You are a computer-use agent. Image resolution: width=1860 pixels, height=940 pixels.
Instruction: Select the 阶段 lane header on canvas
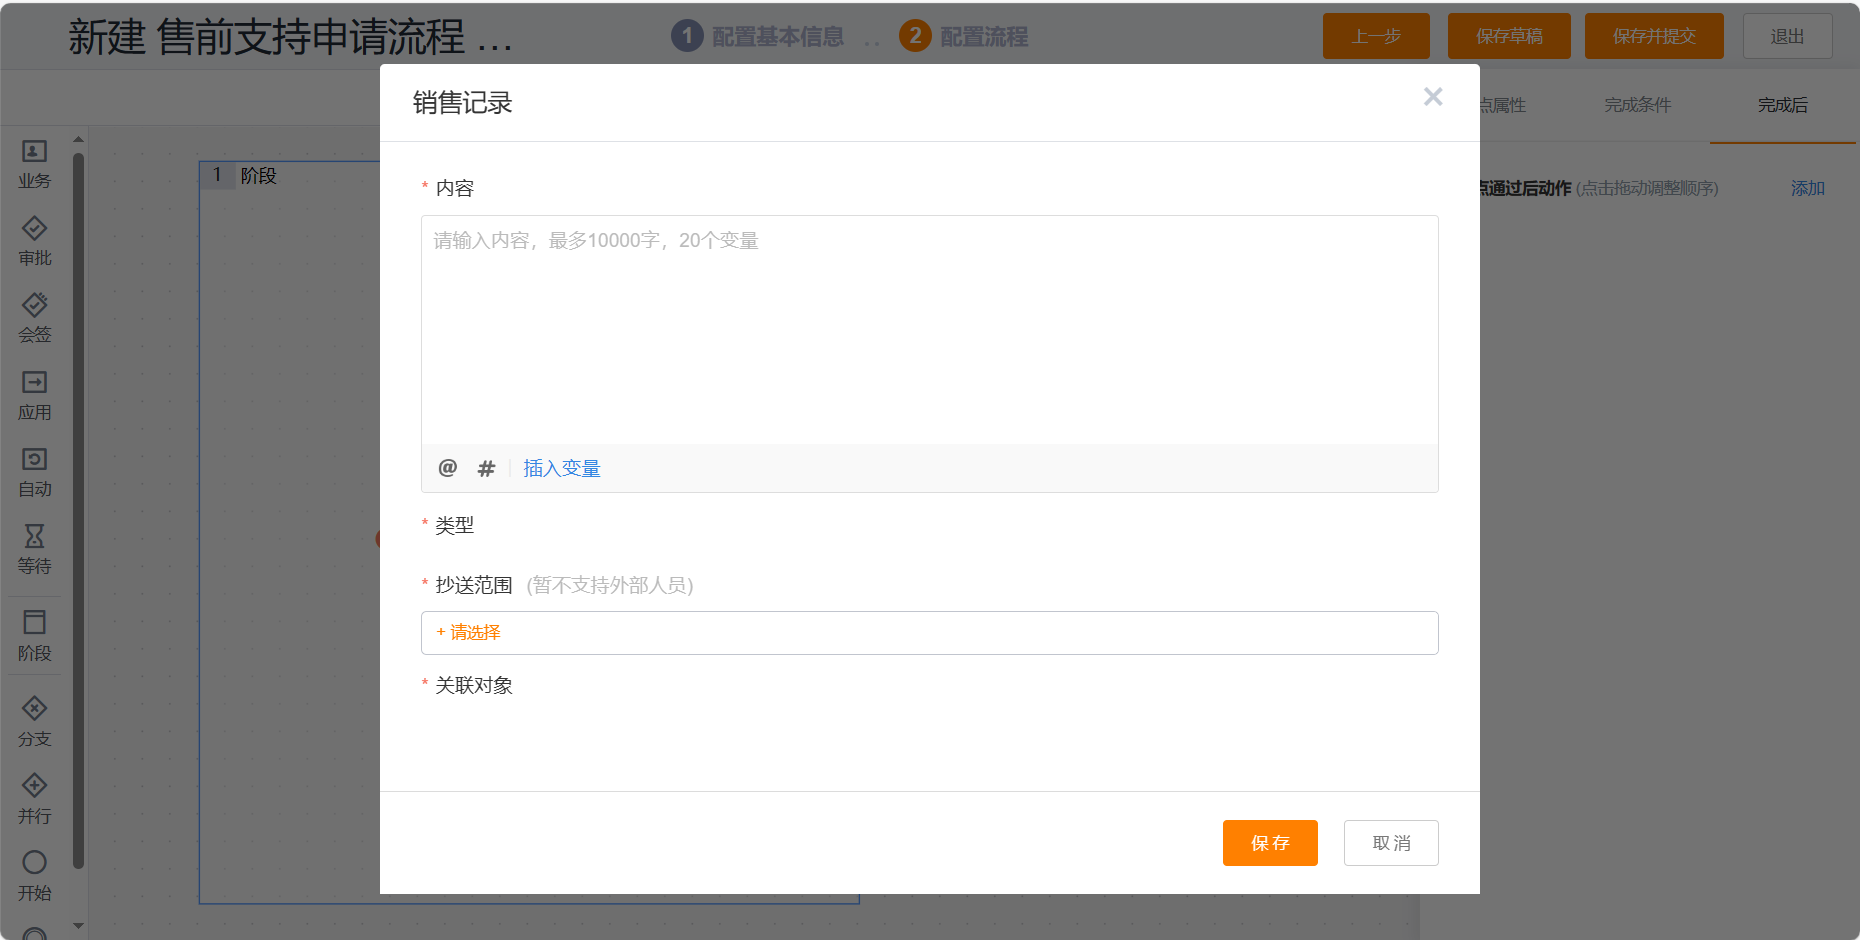click(x=258, y=175)
